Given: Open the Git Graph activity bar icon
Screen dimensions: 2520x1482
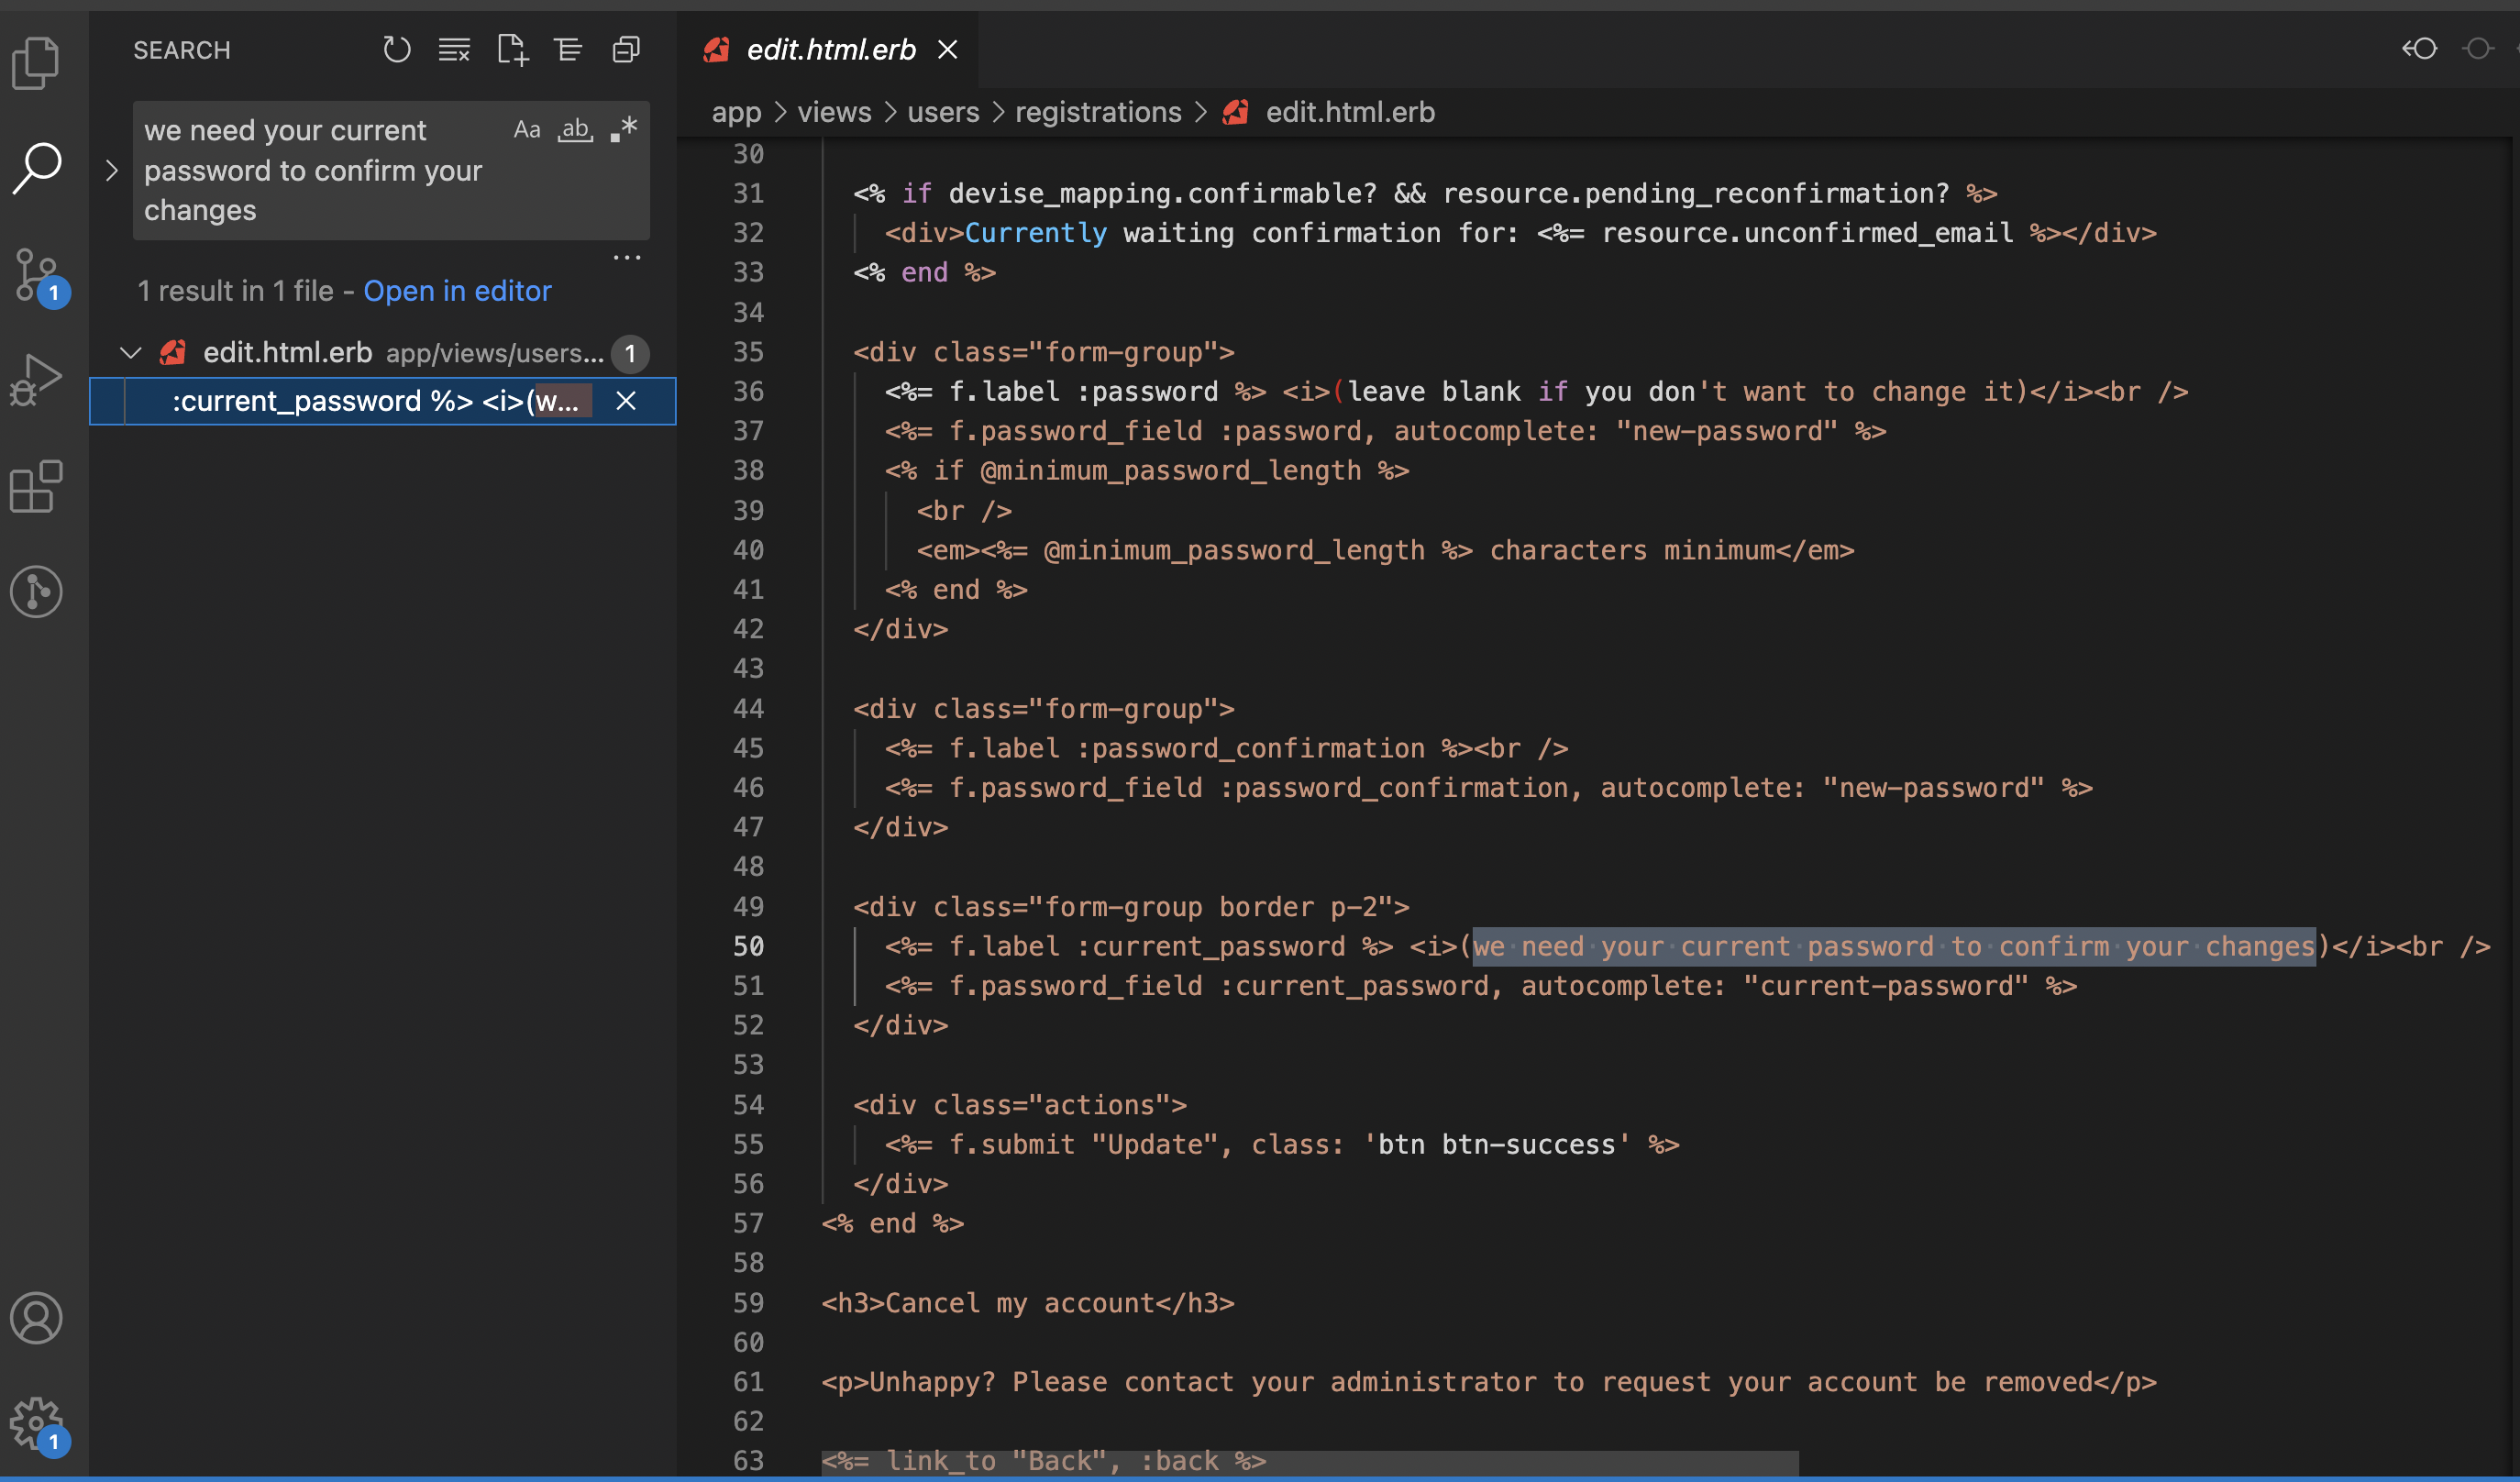Looking at the screenshot, I should (37, 591).
